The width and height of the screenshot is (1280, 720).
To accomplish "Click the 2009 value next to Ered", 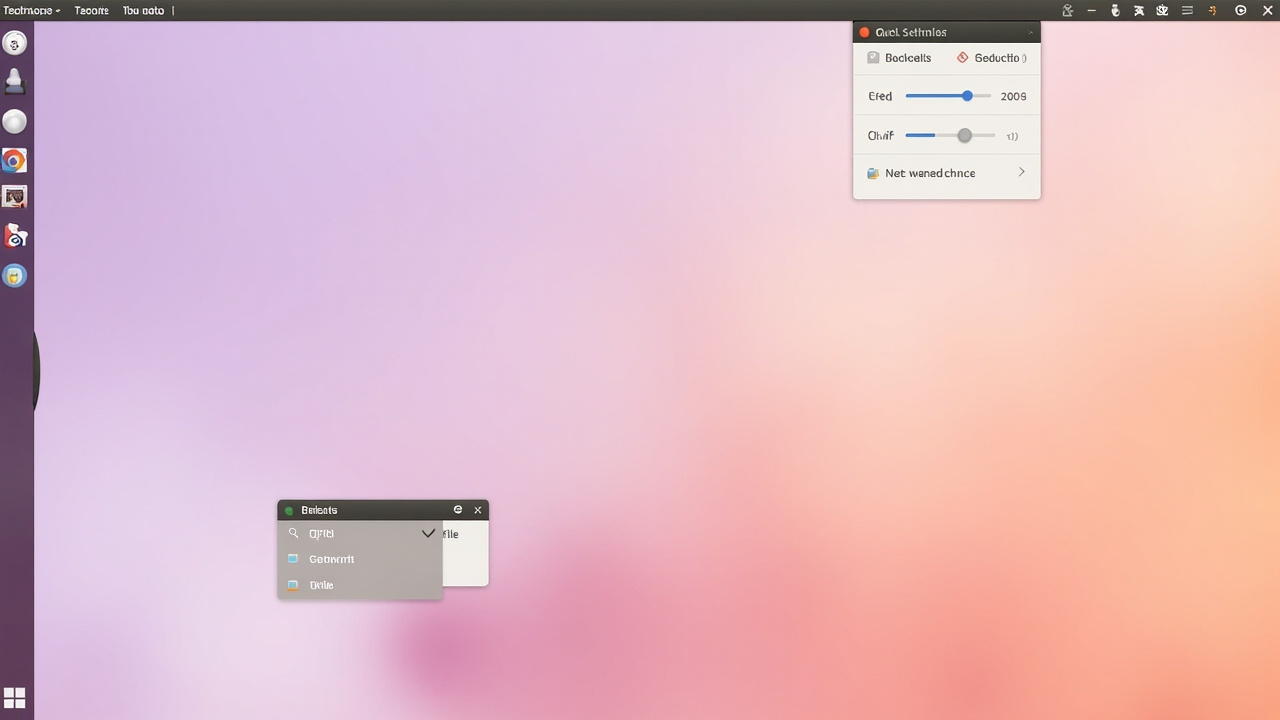I will [x=1013, y=96].
